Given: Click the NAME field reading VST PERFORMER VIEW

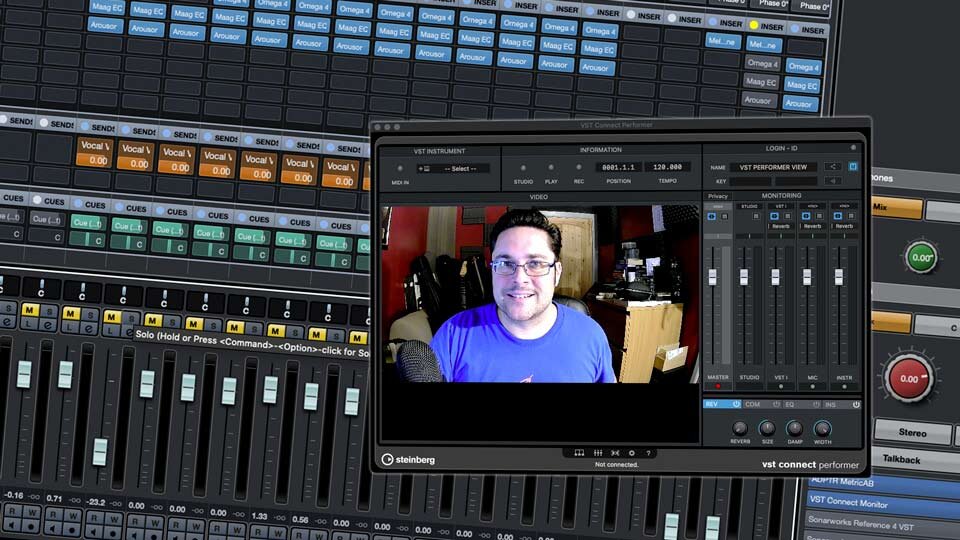Looking at the screenshot, I should pos(773,167).
